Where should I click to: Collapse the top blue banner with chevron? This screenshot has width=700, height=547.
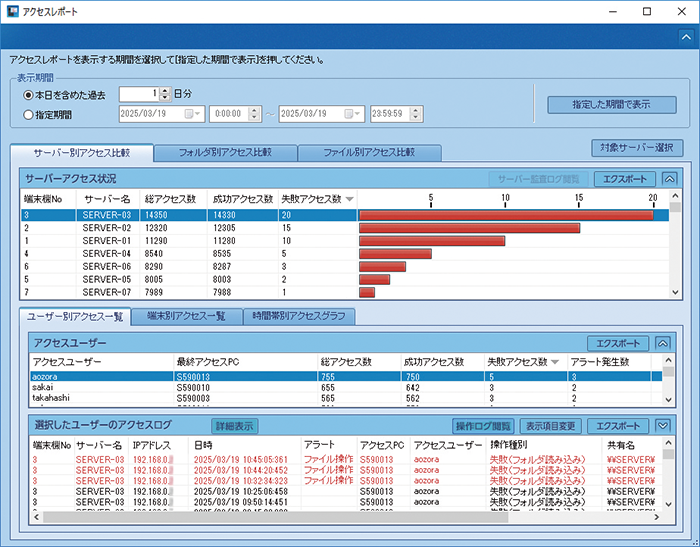tap(686, 37)
